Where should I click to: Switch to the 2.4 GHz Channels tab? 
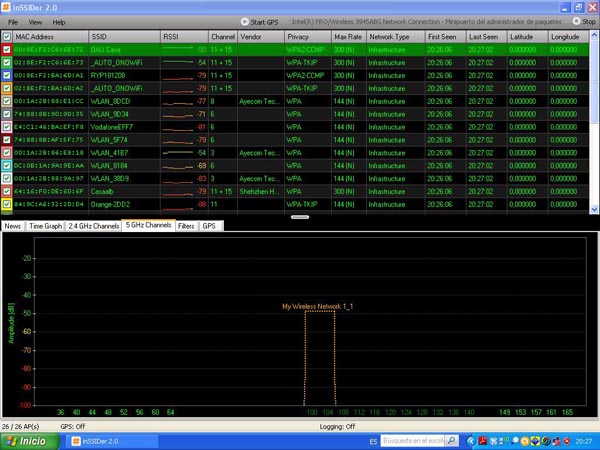coord(94,226)
